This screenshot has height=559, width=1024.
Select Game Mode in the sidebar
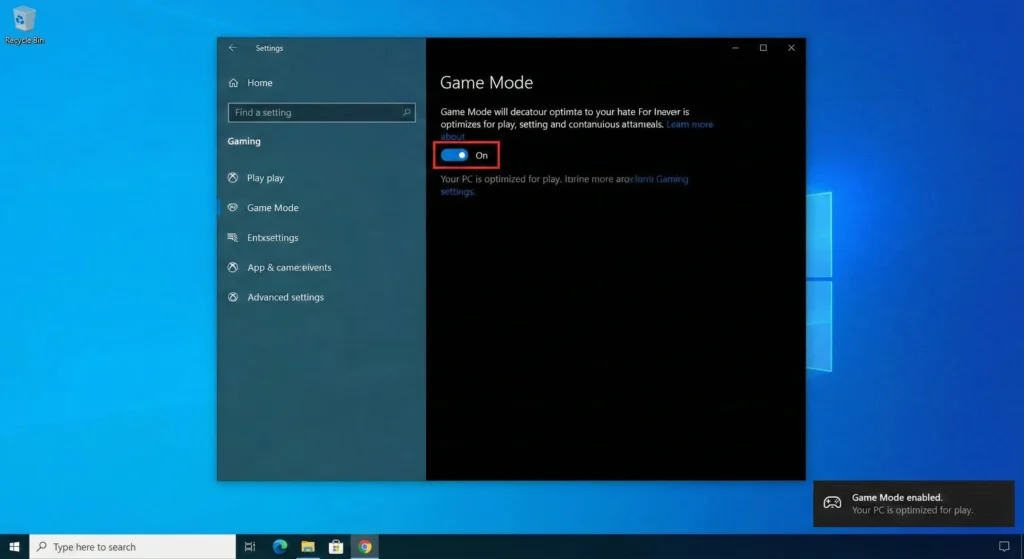coord(272,208)
